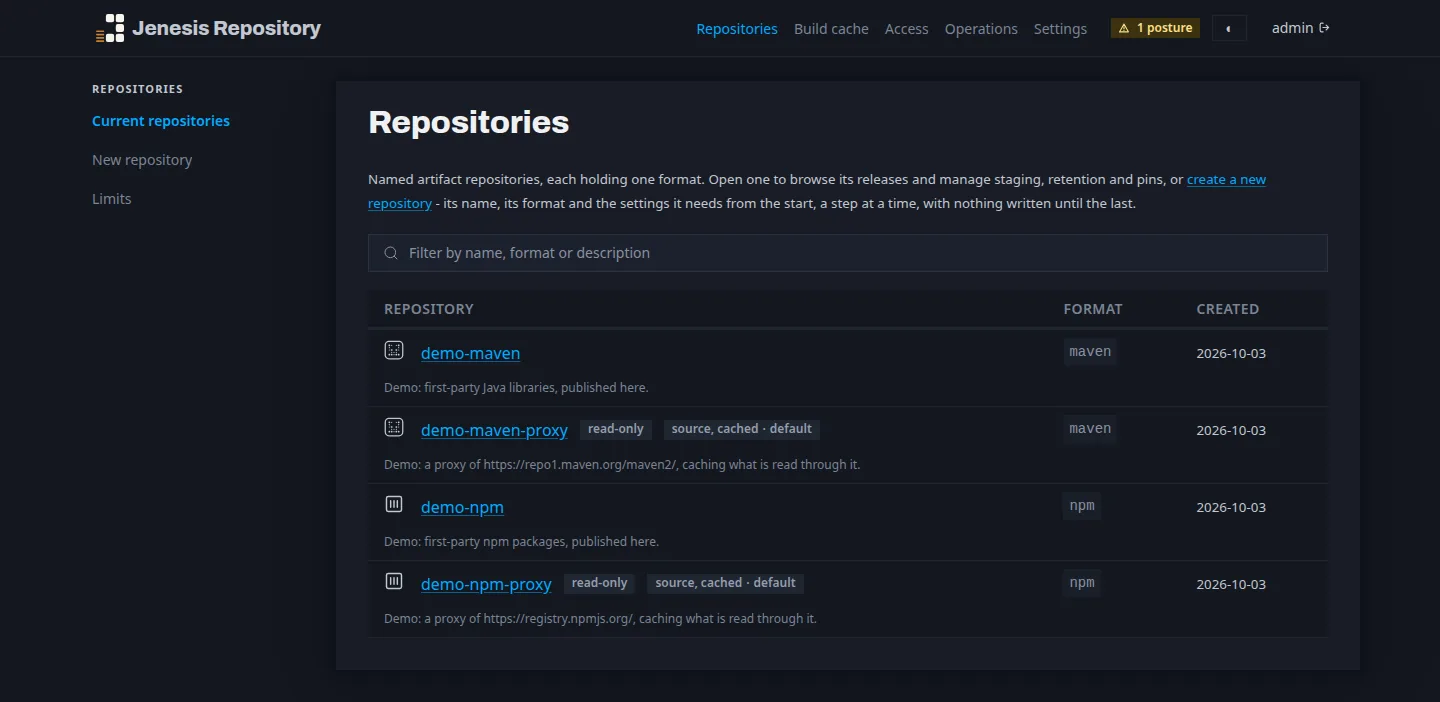Click description mentioning registry.npmjs.org proxy

(x=600, y=618)
